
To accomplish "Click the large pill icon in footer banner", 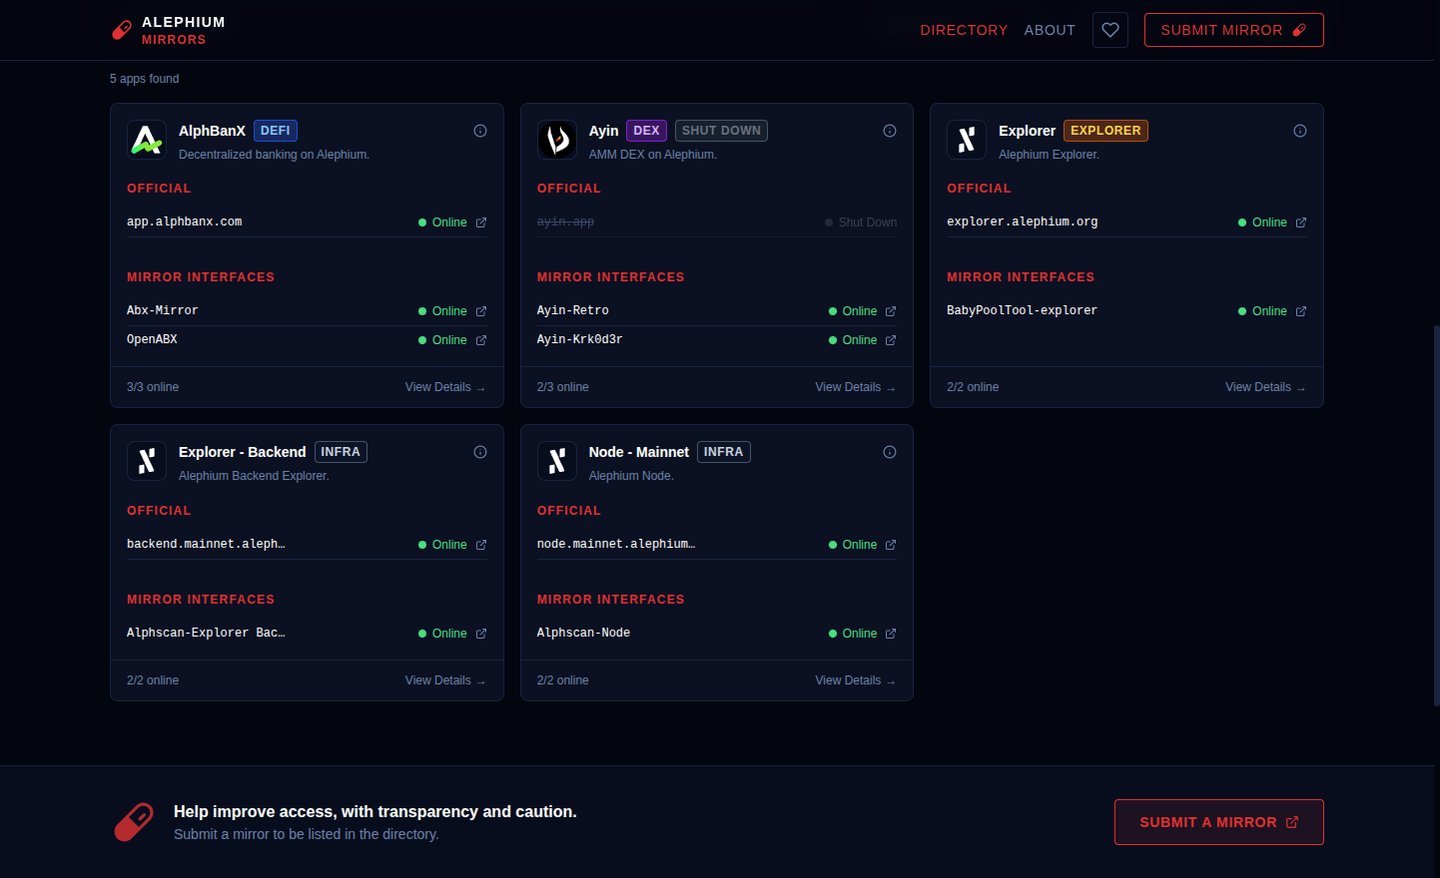I will pos(134,822).
